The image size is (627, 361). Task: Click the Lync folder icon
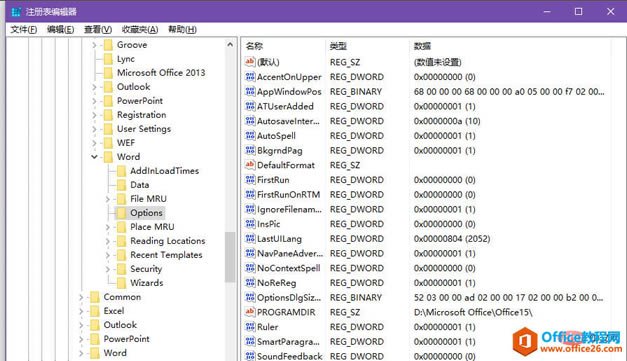[108, 59]
